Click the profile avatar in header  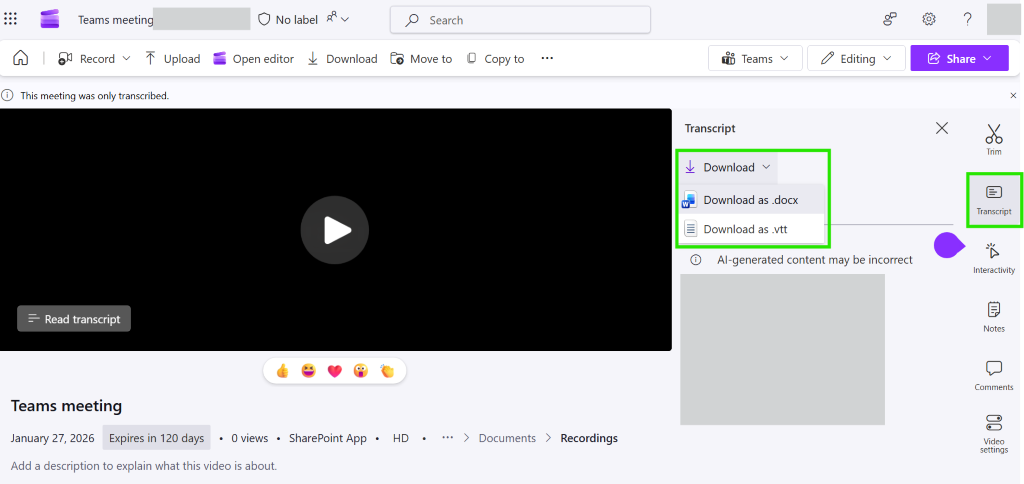(1003, 19)
